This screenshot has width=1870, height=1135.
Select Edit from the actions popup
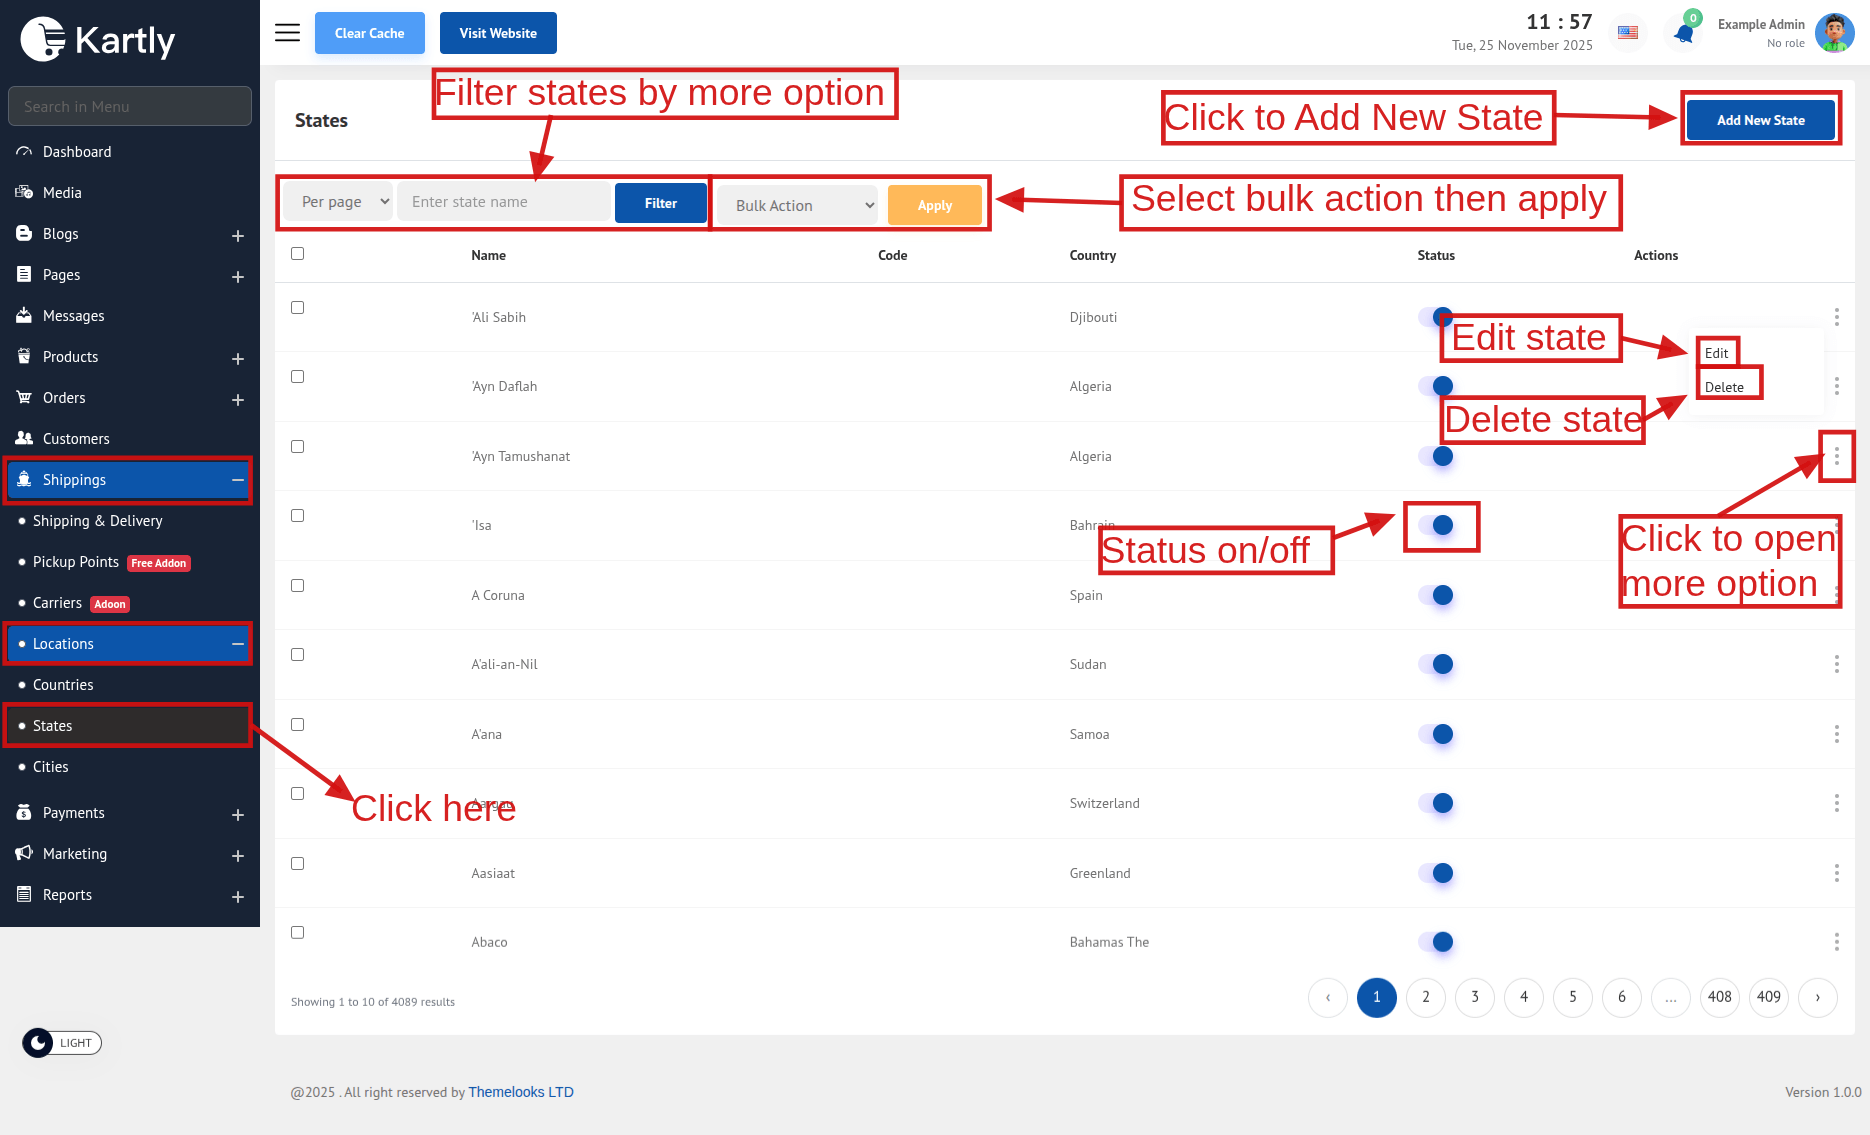point(1716,353)
